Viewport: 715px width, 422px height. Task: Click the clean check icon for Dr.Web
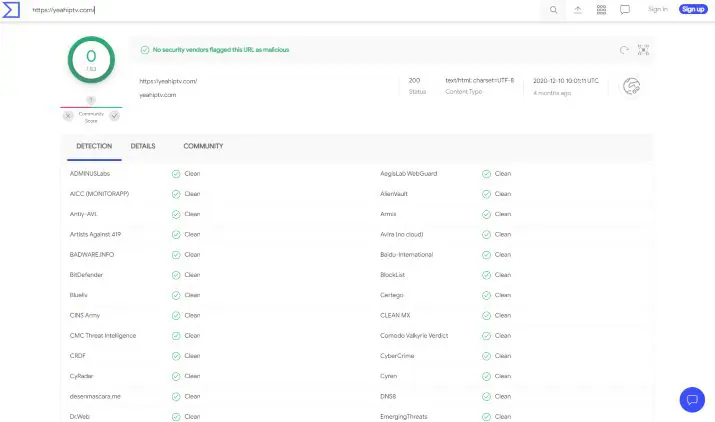176,417
